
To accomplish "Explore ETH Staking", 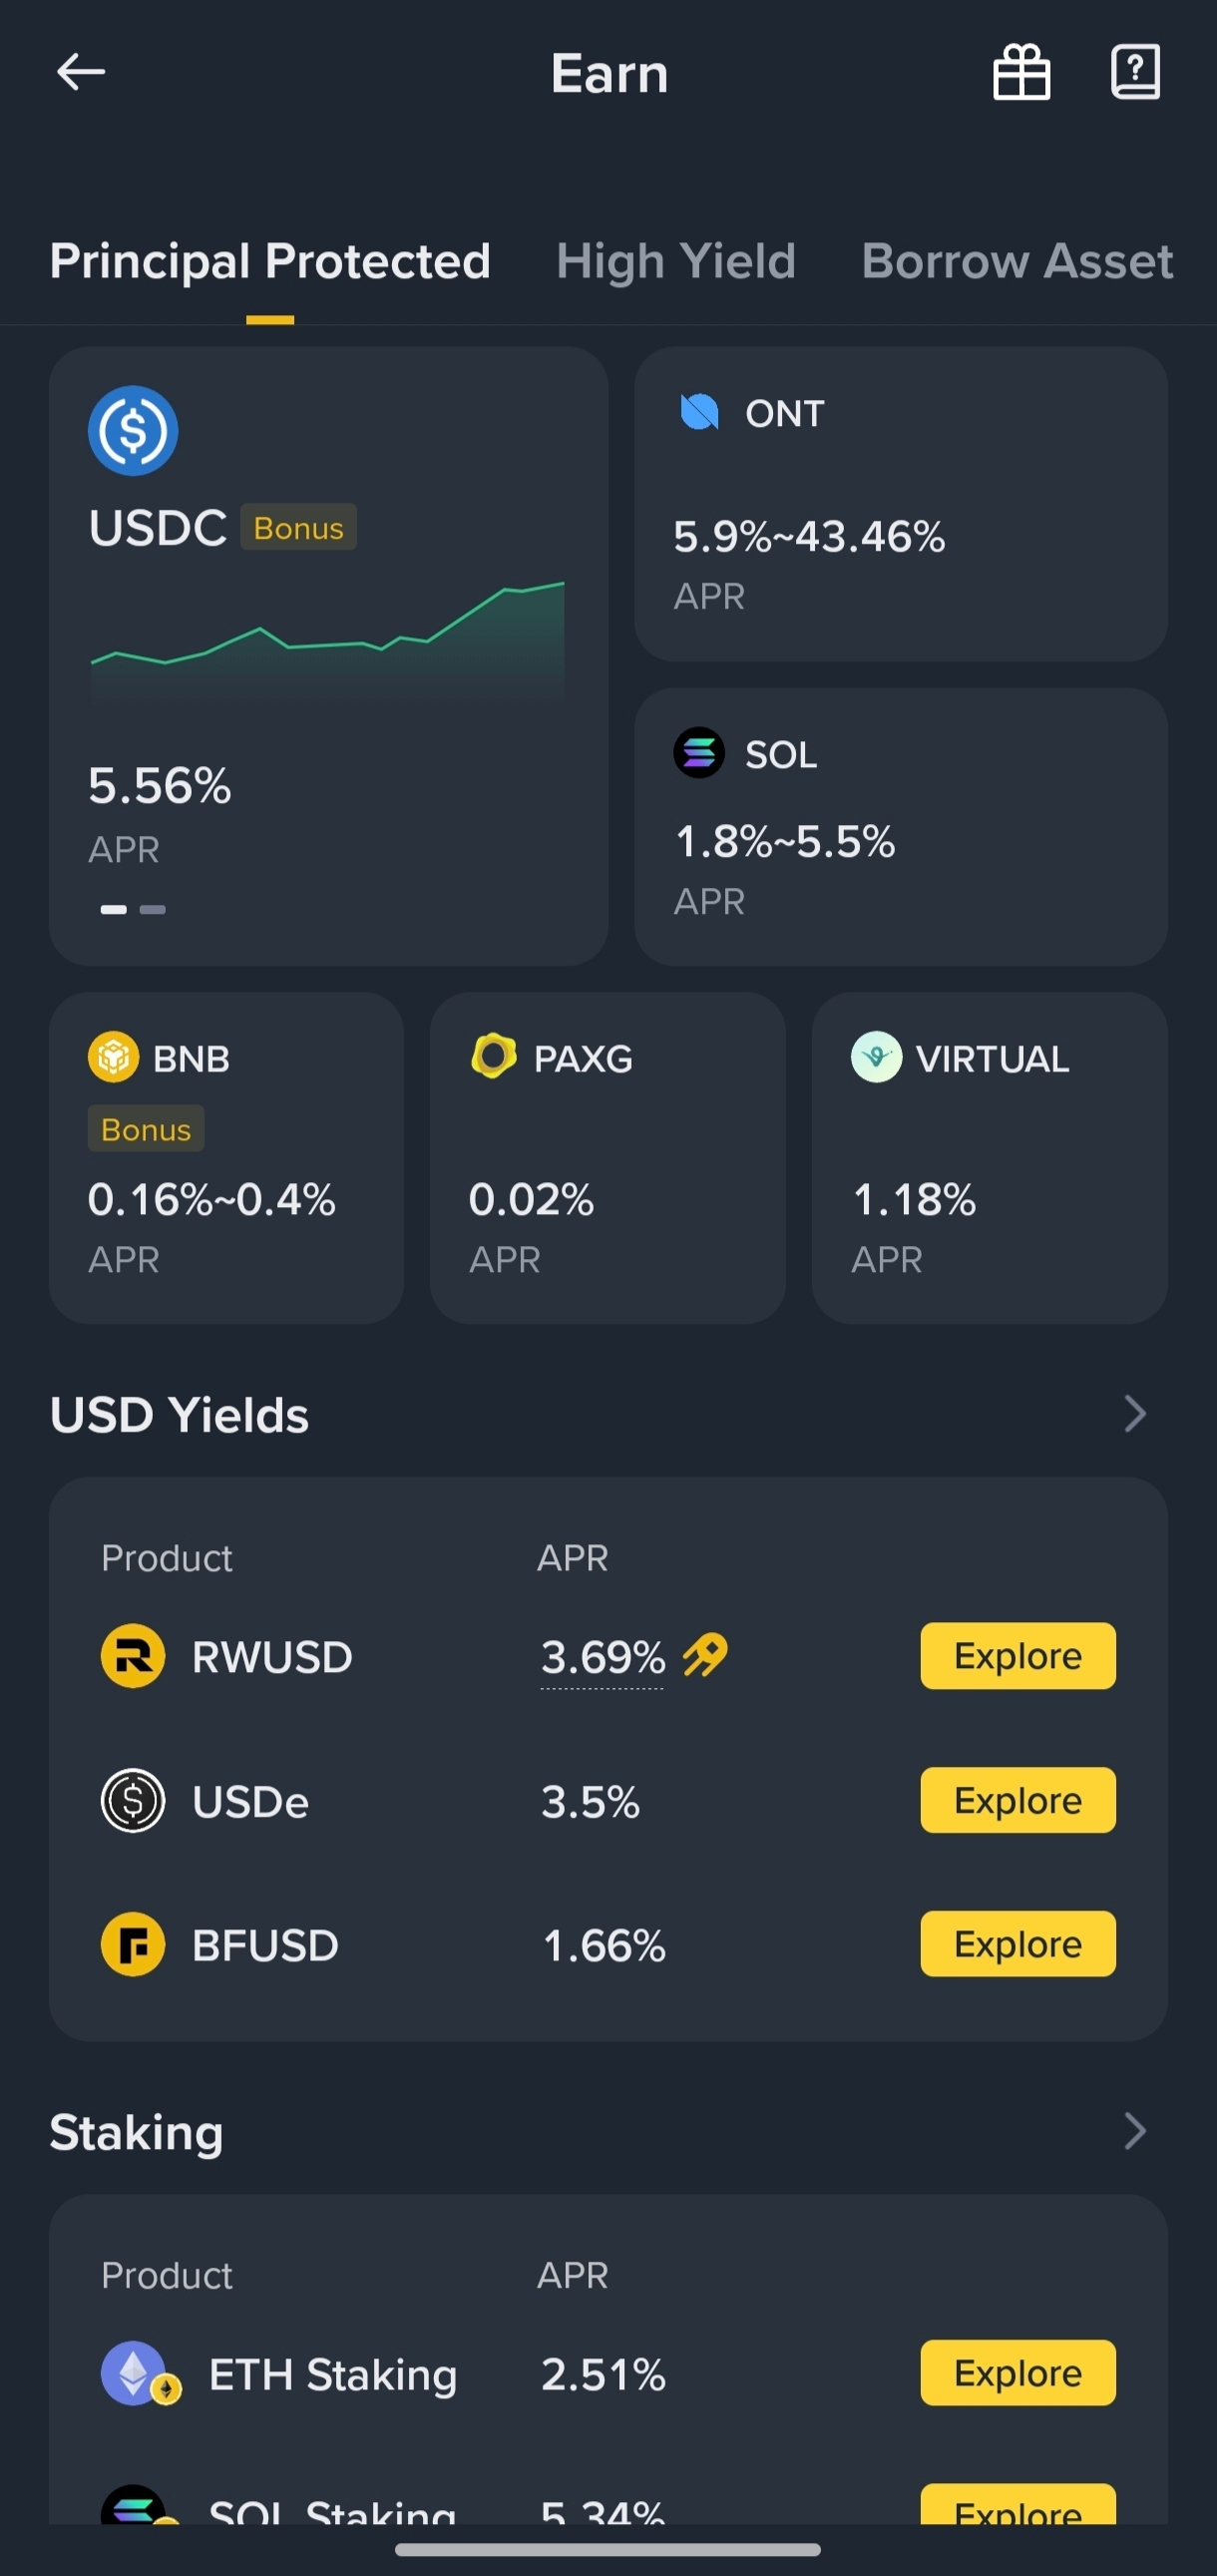I will pyautogui.click(x=1017, y=2373).
